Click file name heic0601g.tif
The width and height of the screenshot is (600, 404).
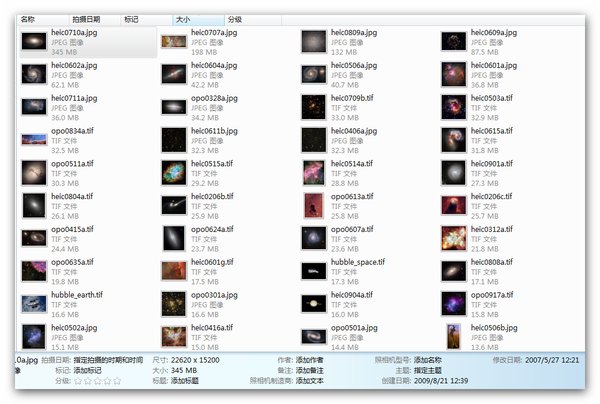point(212,262)
